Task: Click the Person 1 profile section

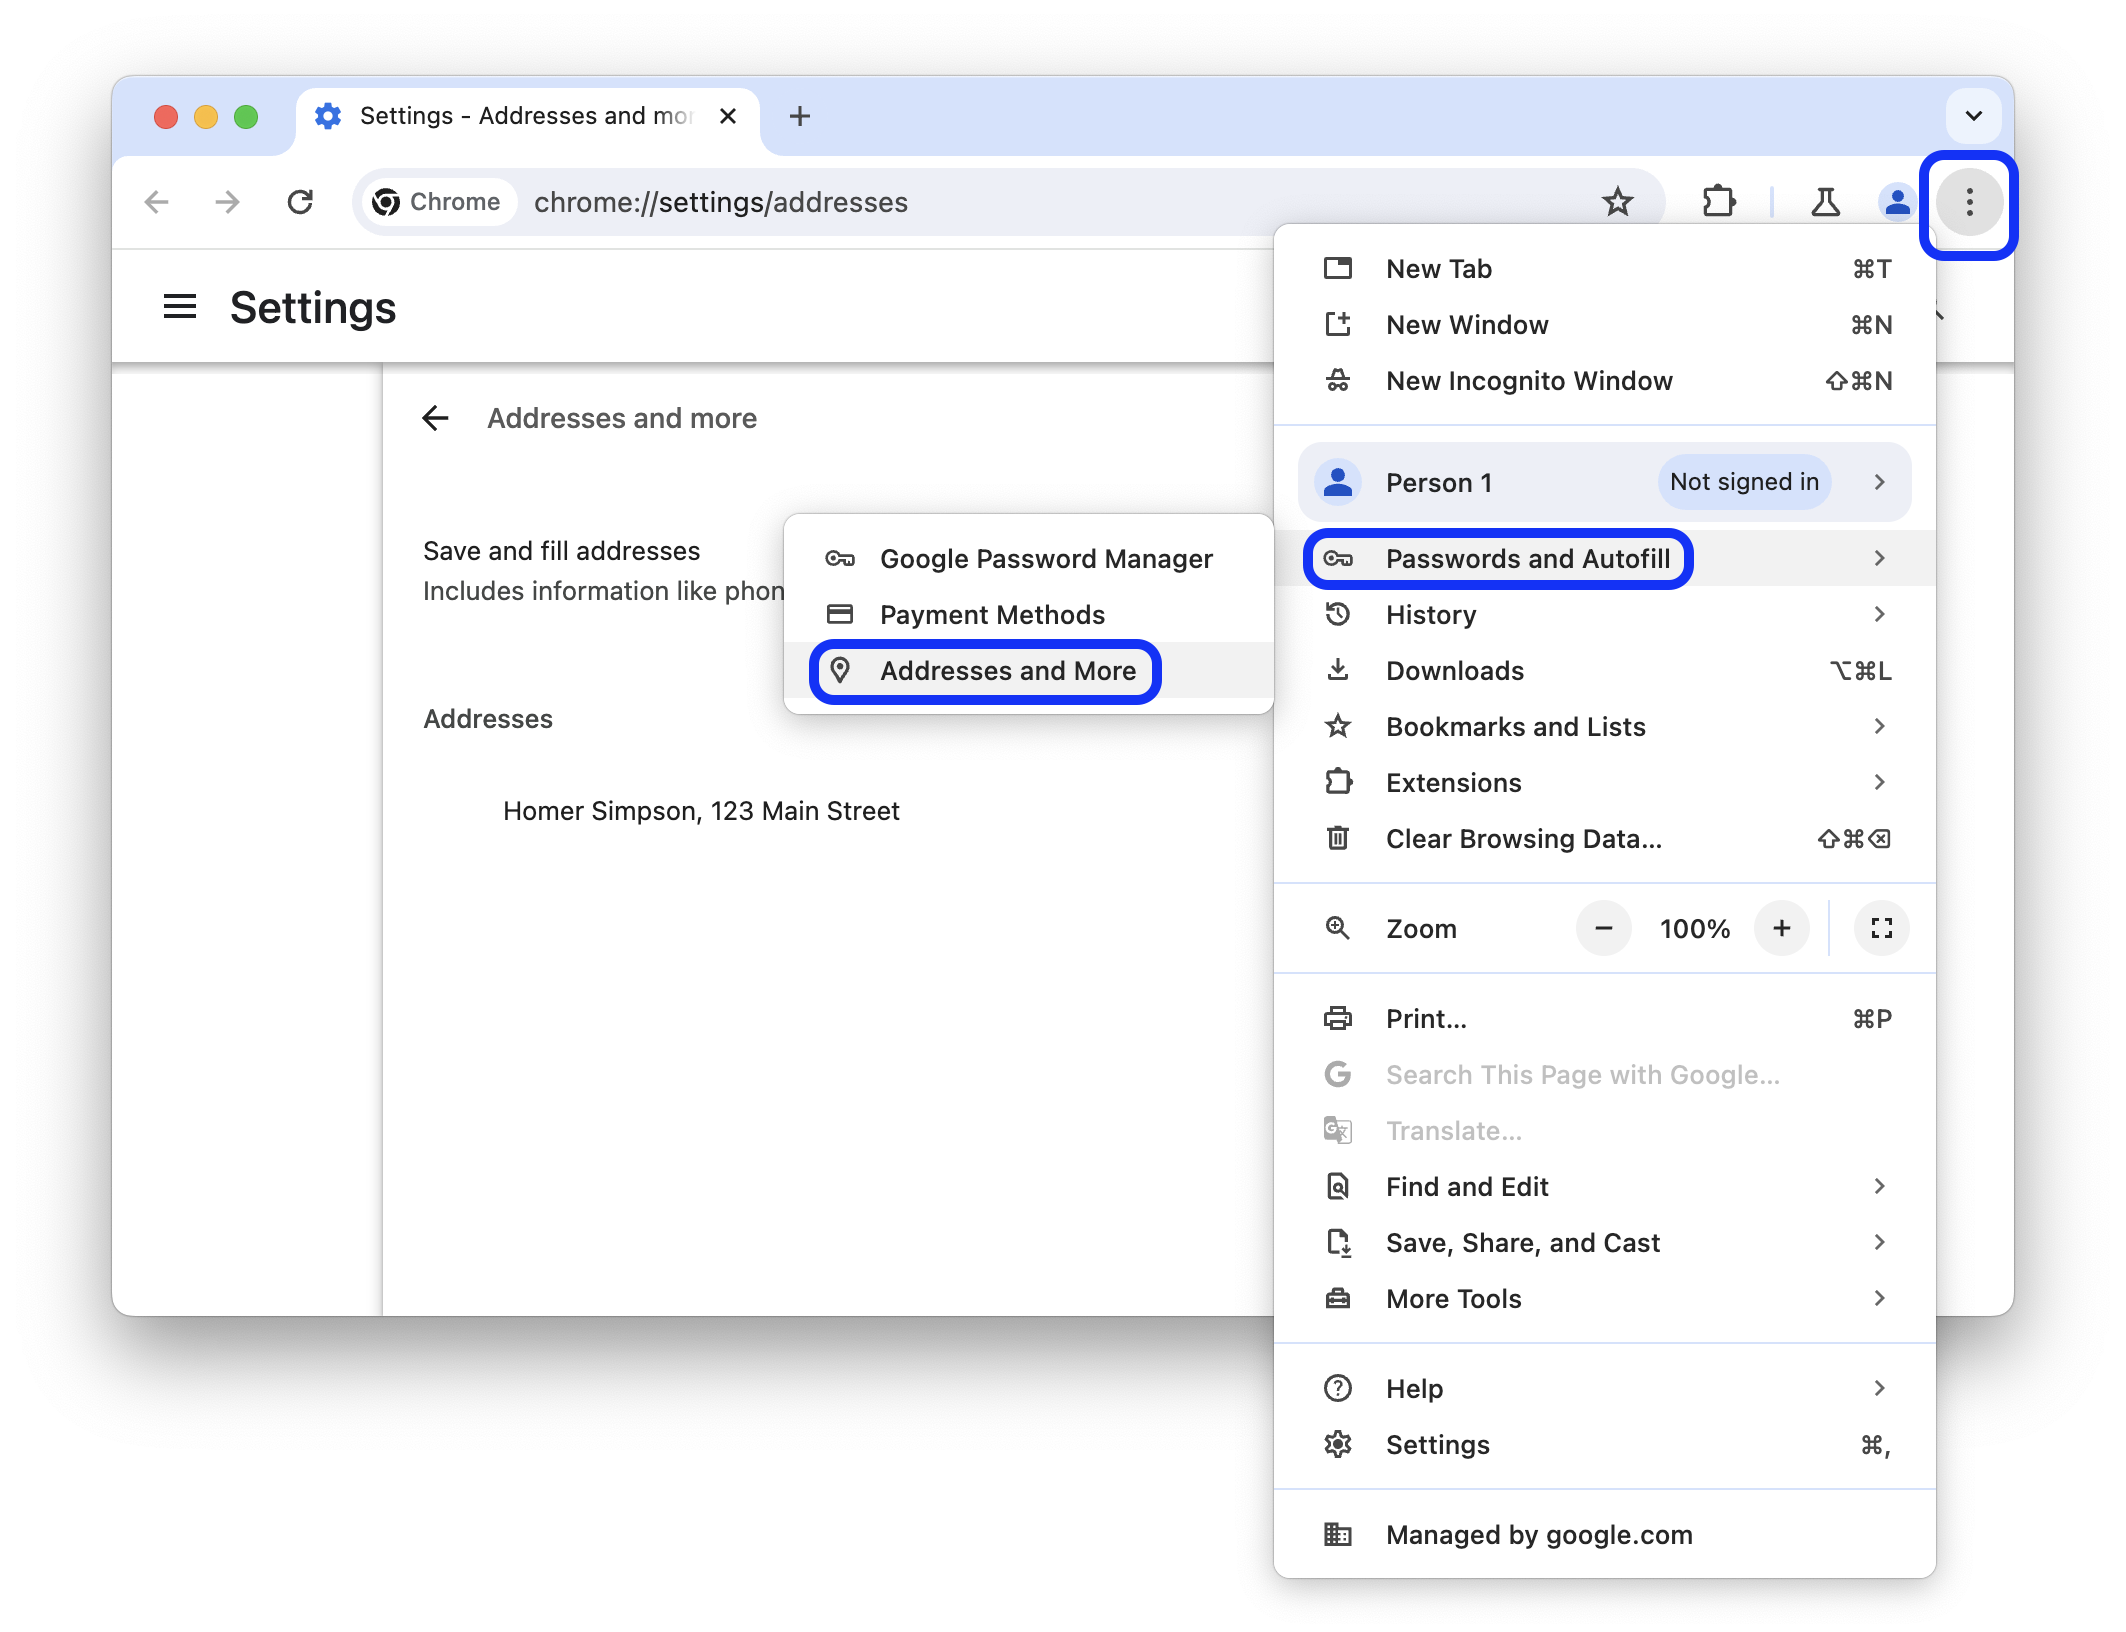Action: pyautogui.click(x=1607, y=482)
